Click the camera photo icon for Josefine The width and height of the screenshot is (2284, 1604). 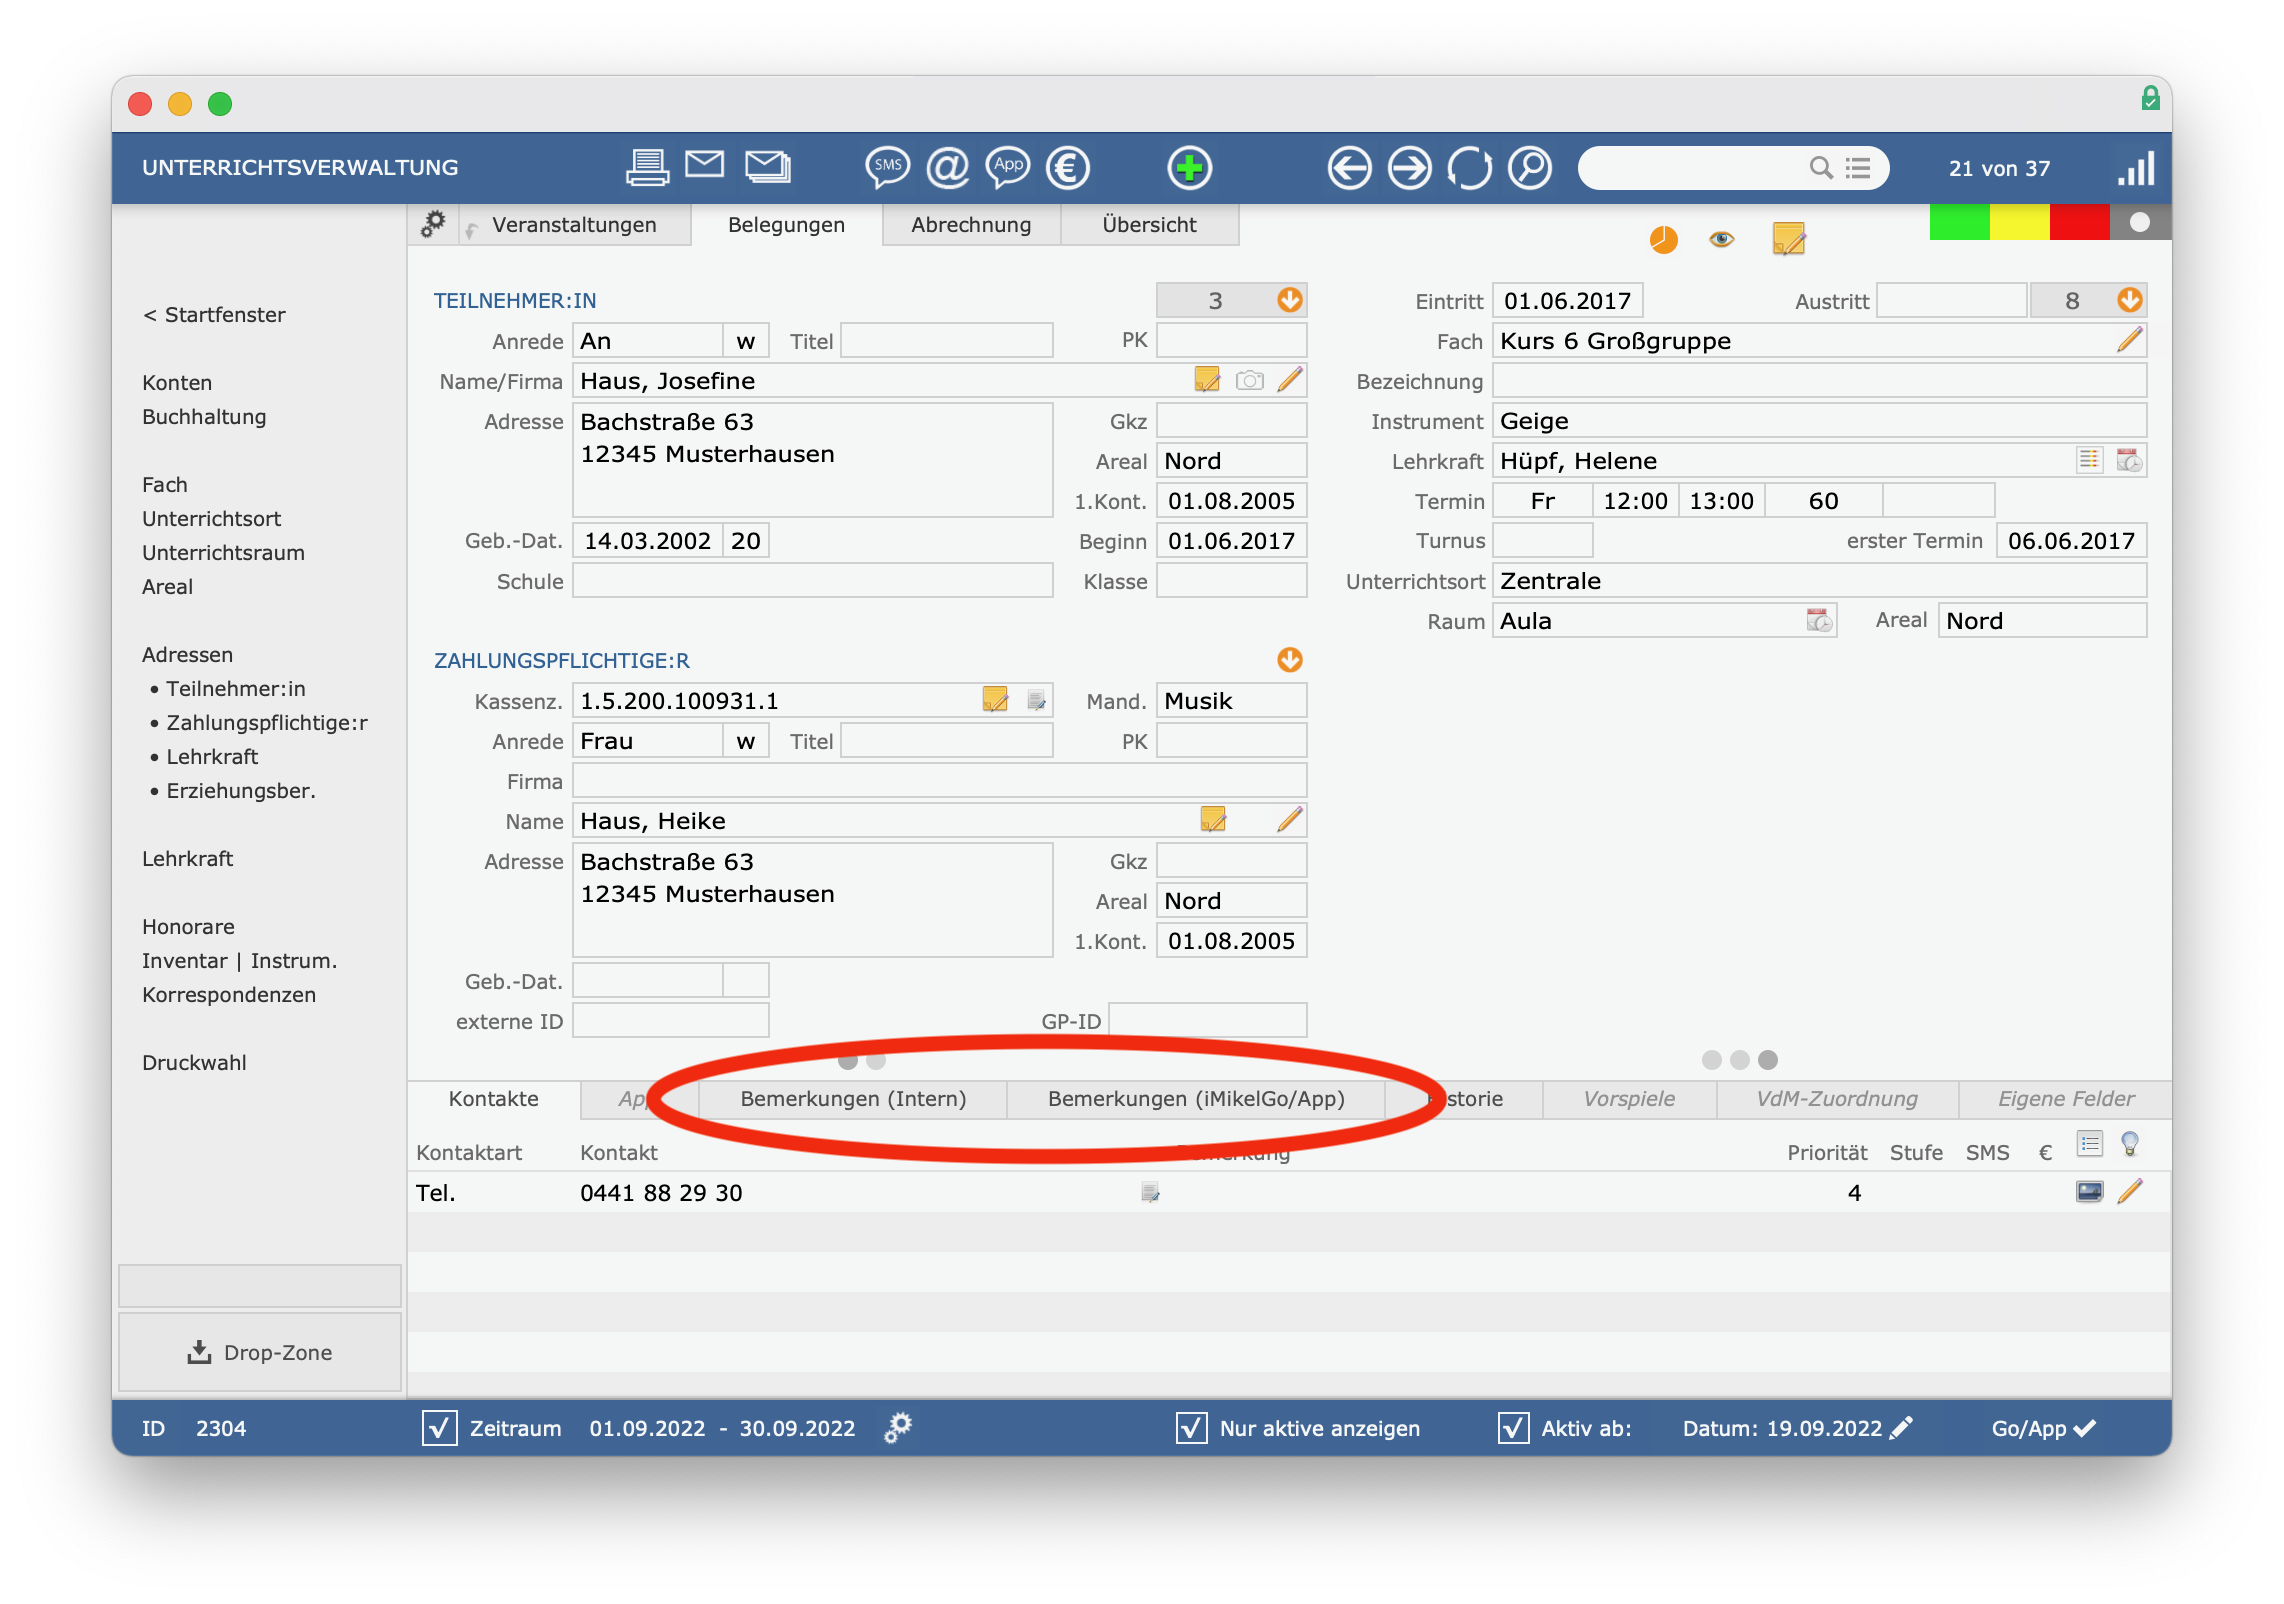1250,380
